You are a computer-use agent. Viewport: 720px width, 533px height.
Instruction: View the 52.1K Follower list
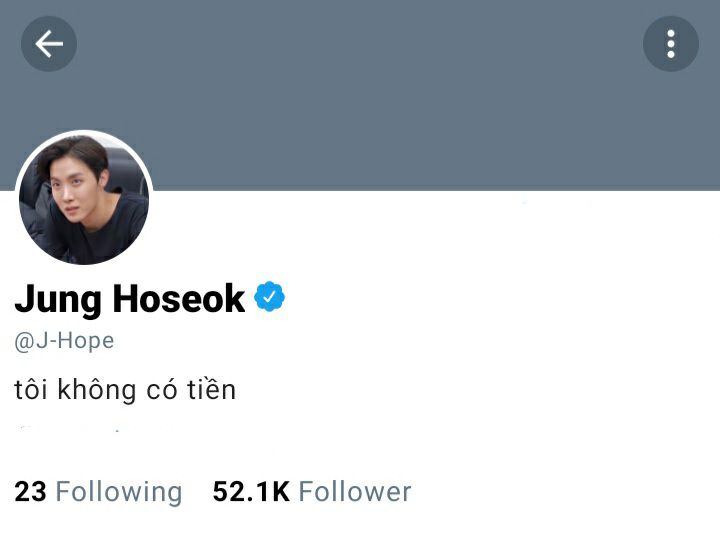(312, 492)
